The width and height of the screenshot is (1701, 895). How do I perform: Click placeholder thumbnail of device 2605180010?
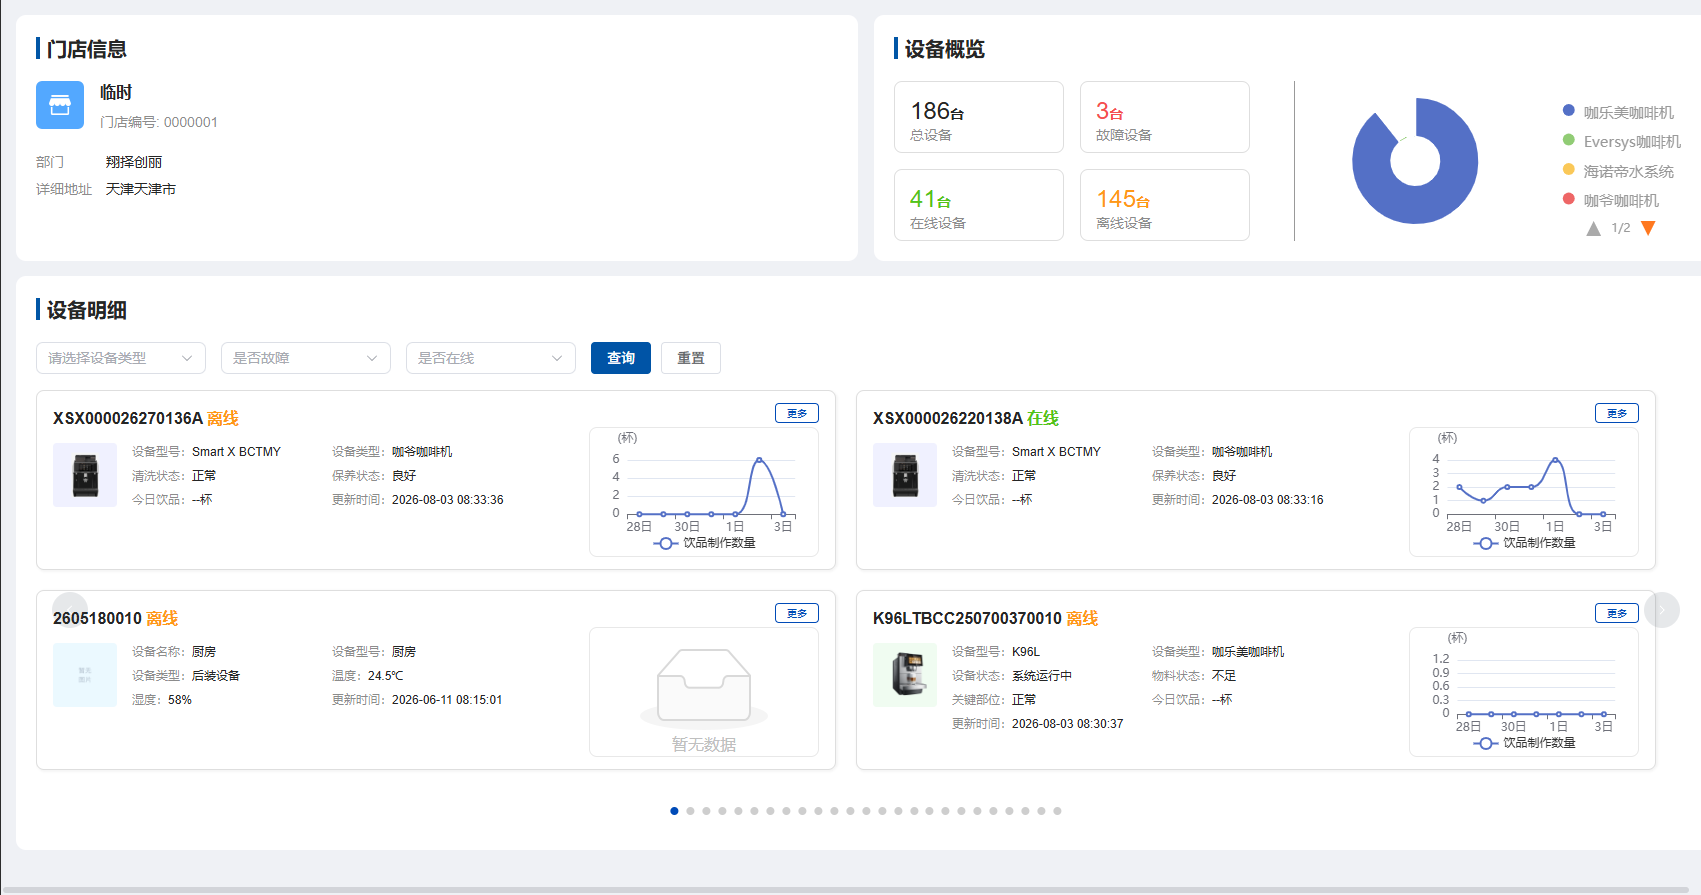click(85, 675)
